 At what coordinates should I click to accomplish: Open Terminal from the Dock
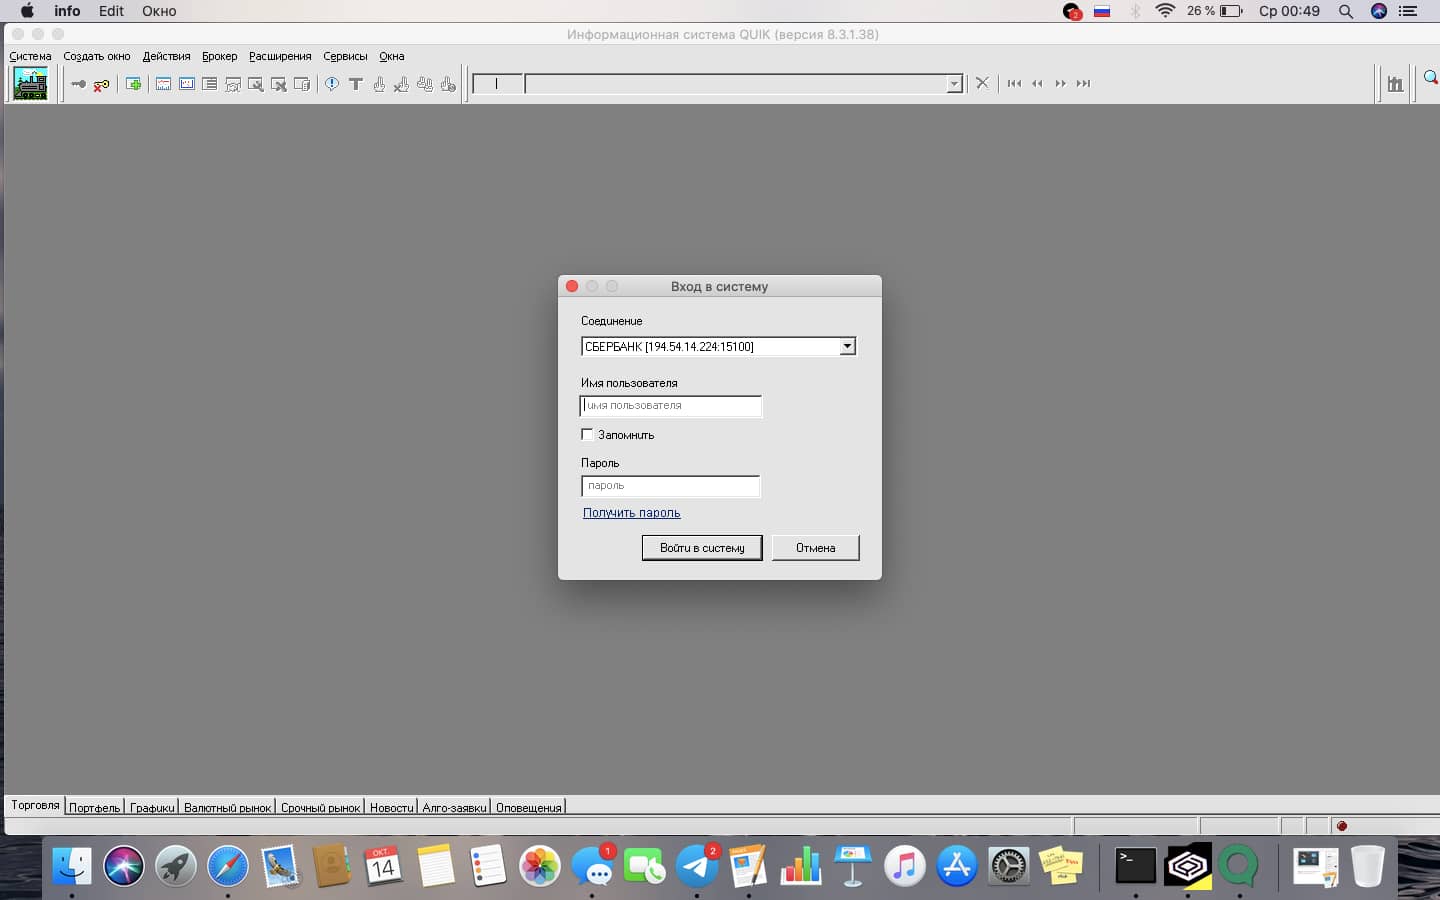pyautogui.click(x=1135, y=866)
